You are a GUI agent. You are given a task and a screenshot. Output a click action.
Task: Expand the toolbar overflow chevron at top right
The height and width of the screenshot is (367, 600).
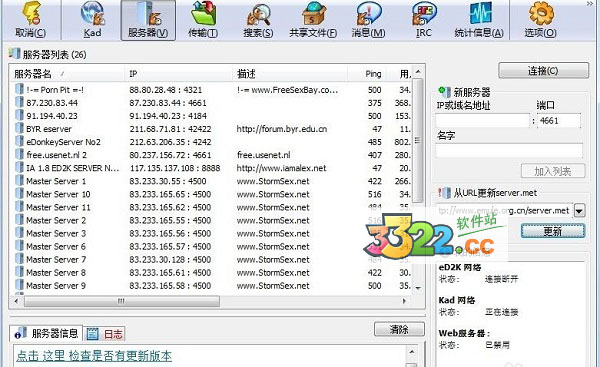(x=590, y=3)
